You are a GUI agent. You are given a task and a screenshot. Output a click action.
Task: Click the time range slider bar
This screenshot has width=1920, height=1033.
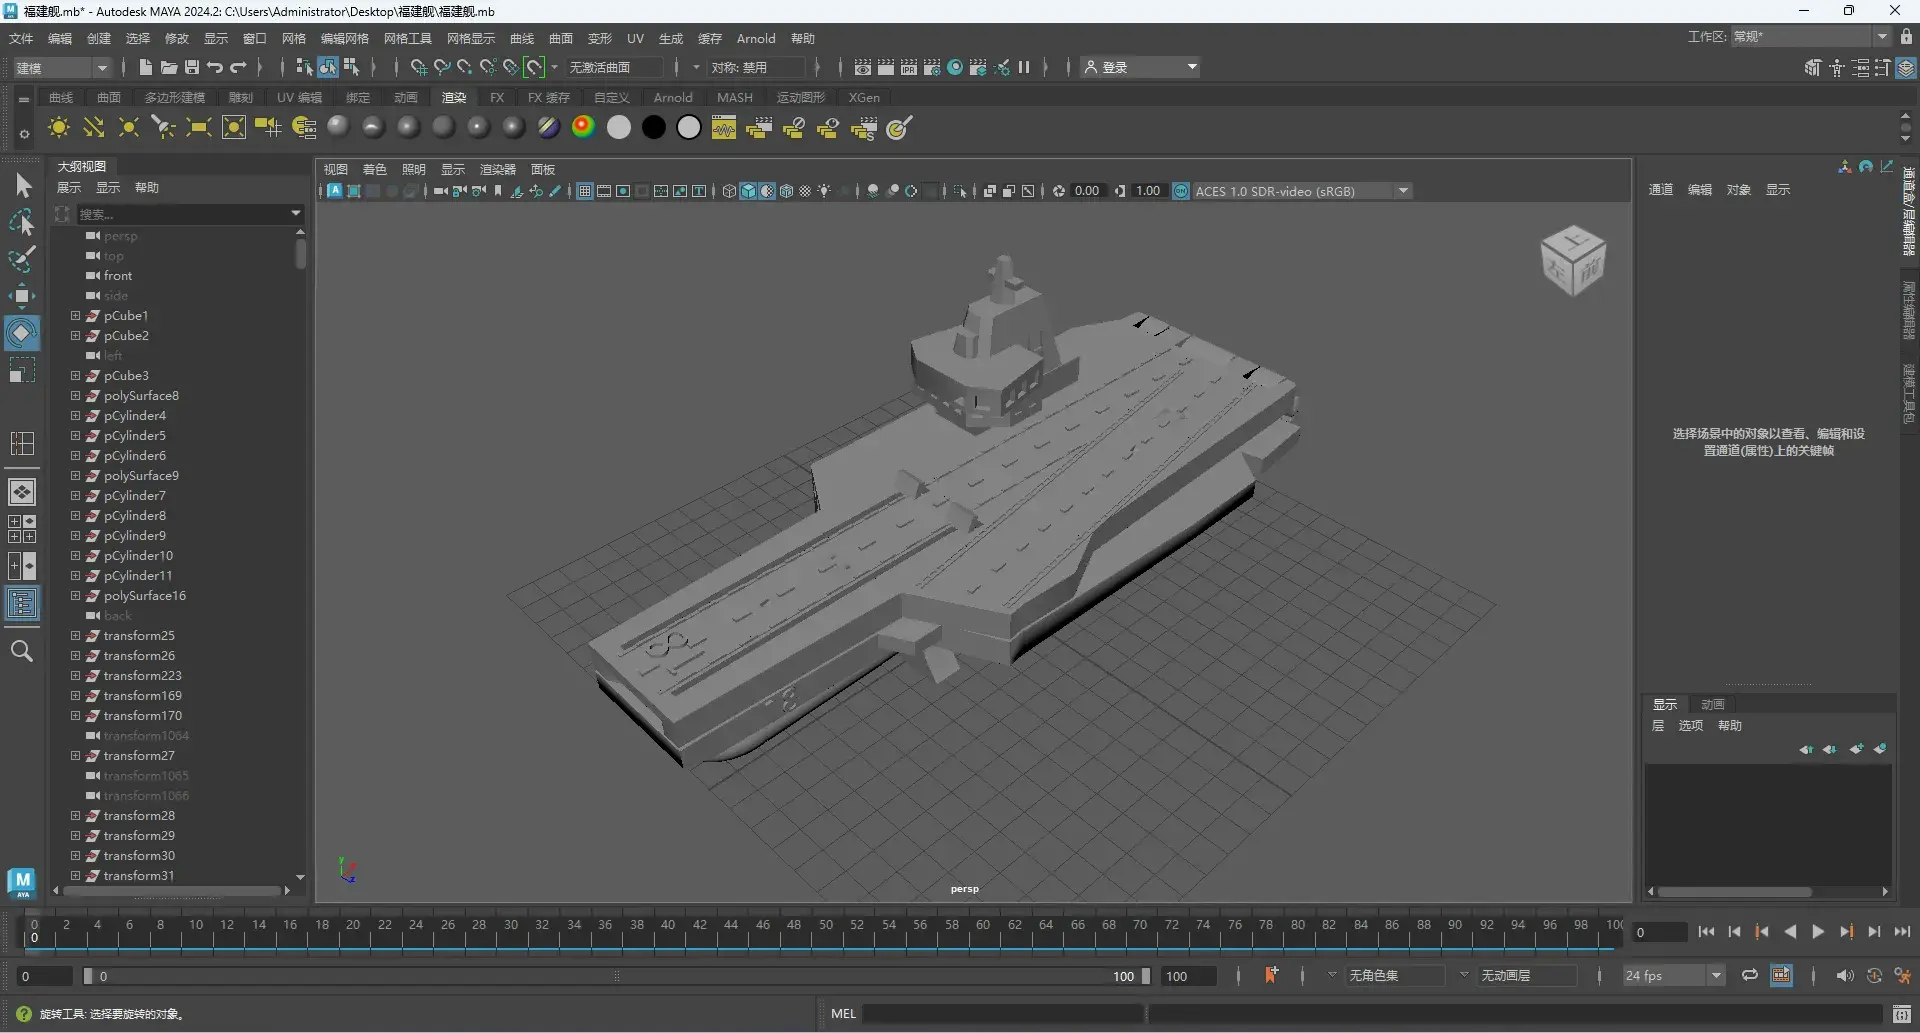coord(617,976)
